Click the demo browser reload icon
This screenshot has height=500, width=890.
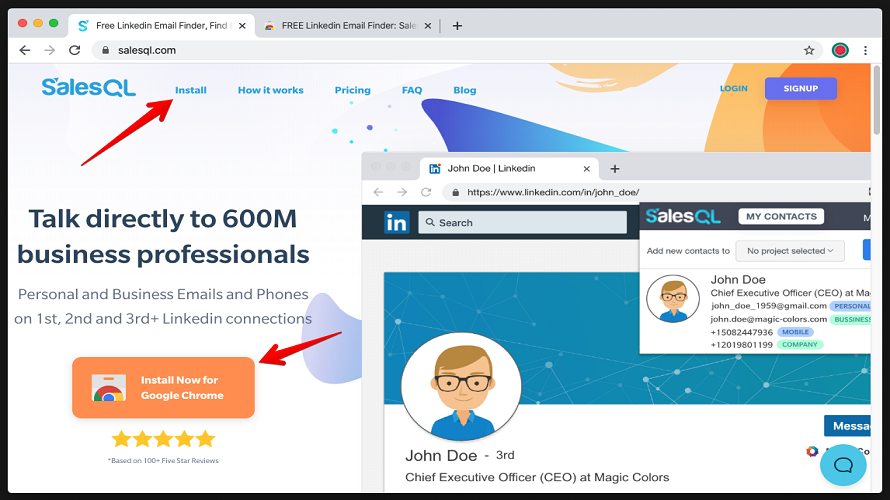coord(426,192)
